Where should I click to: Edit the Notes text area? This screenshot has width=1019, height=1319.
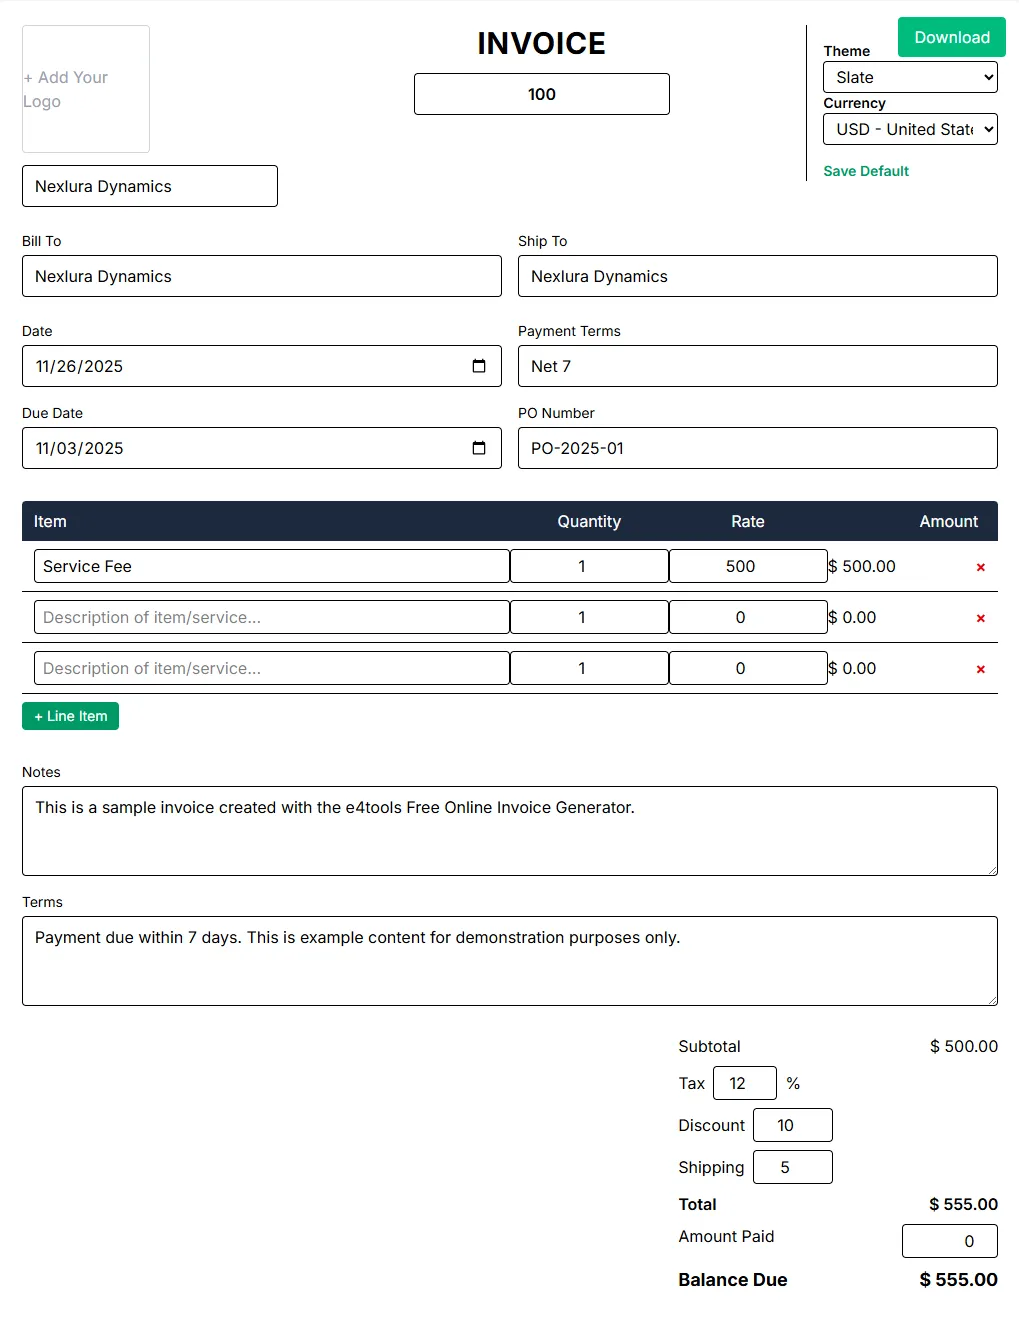coord(510,831)
